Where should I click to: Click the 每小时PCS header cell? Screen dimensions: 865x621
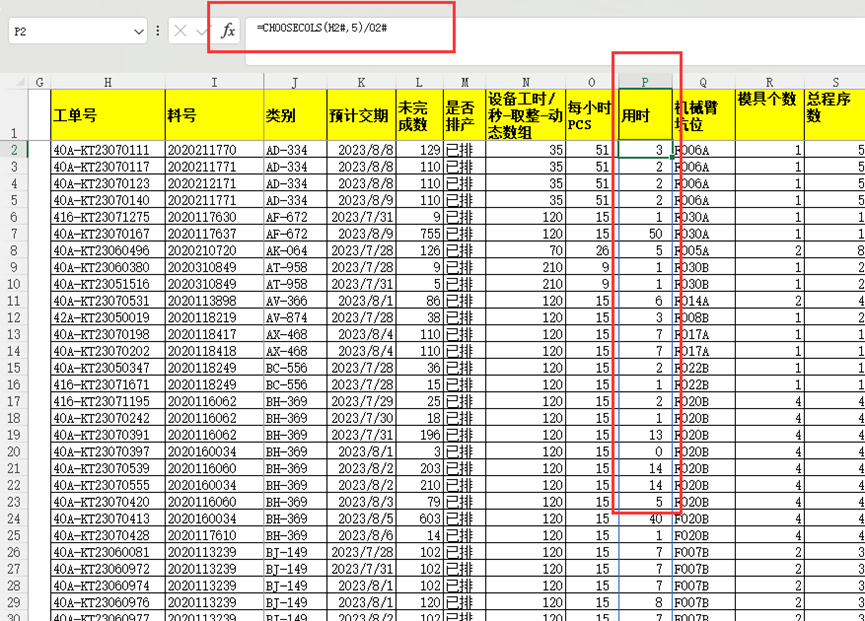[591, 115]
